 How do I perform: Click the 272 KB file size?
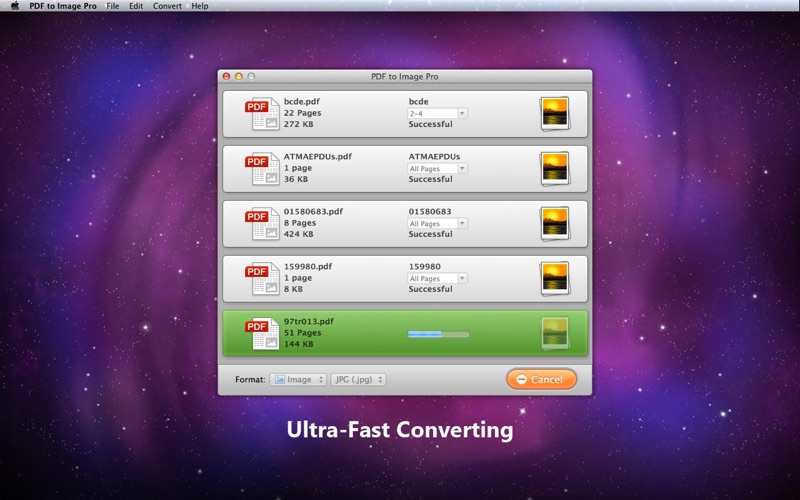click(298, 124)
